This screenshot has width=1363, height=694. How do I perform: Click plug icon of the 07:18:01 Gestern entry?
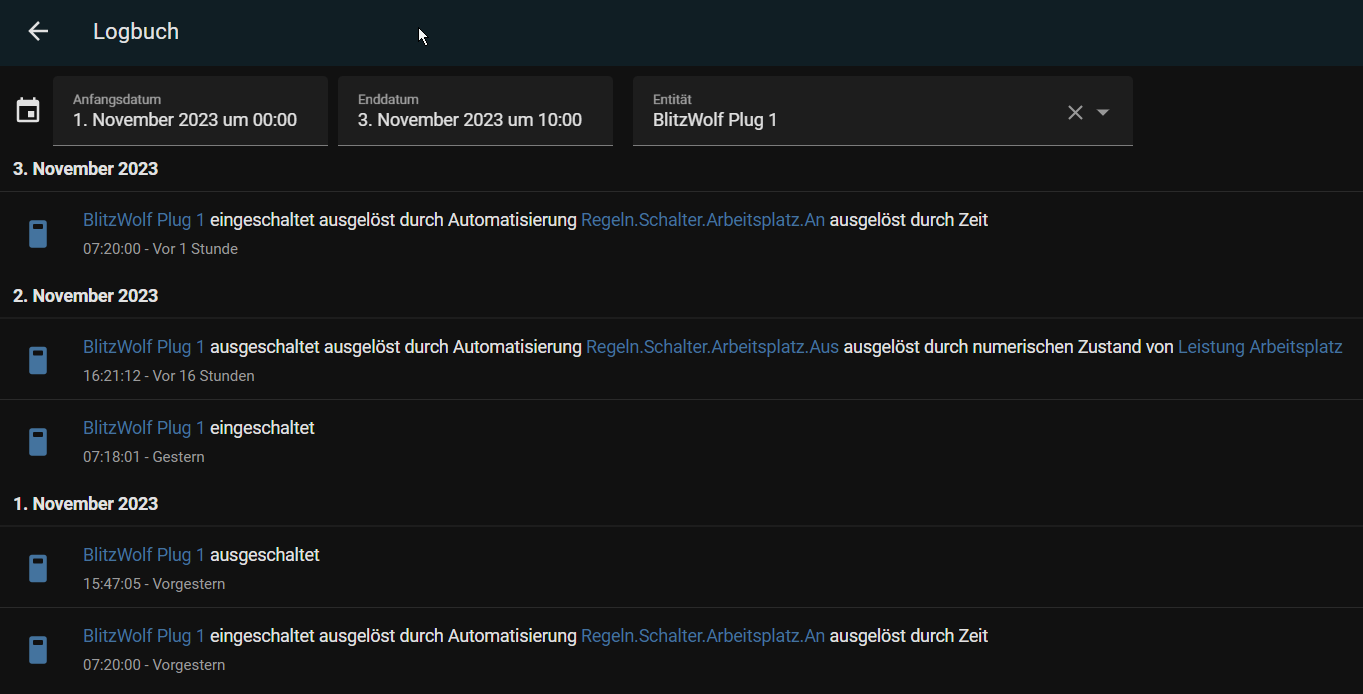38,441
